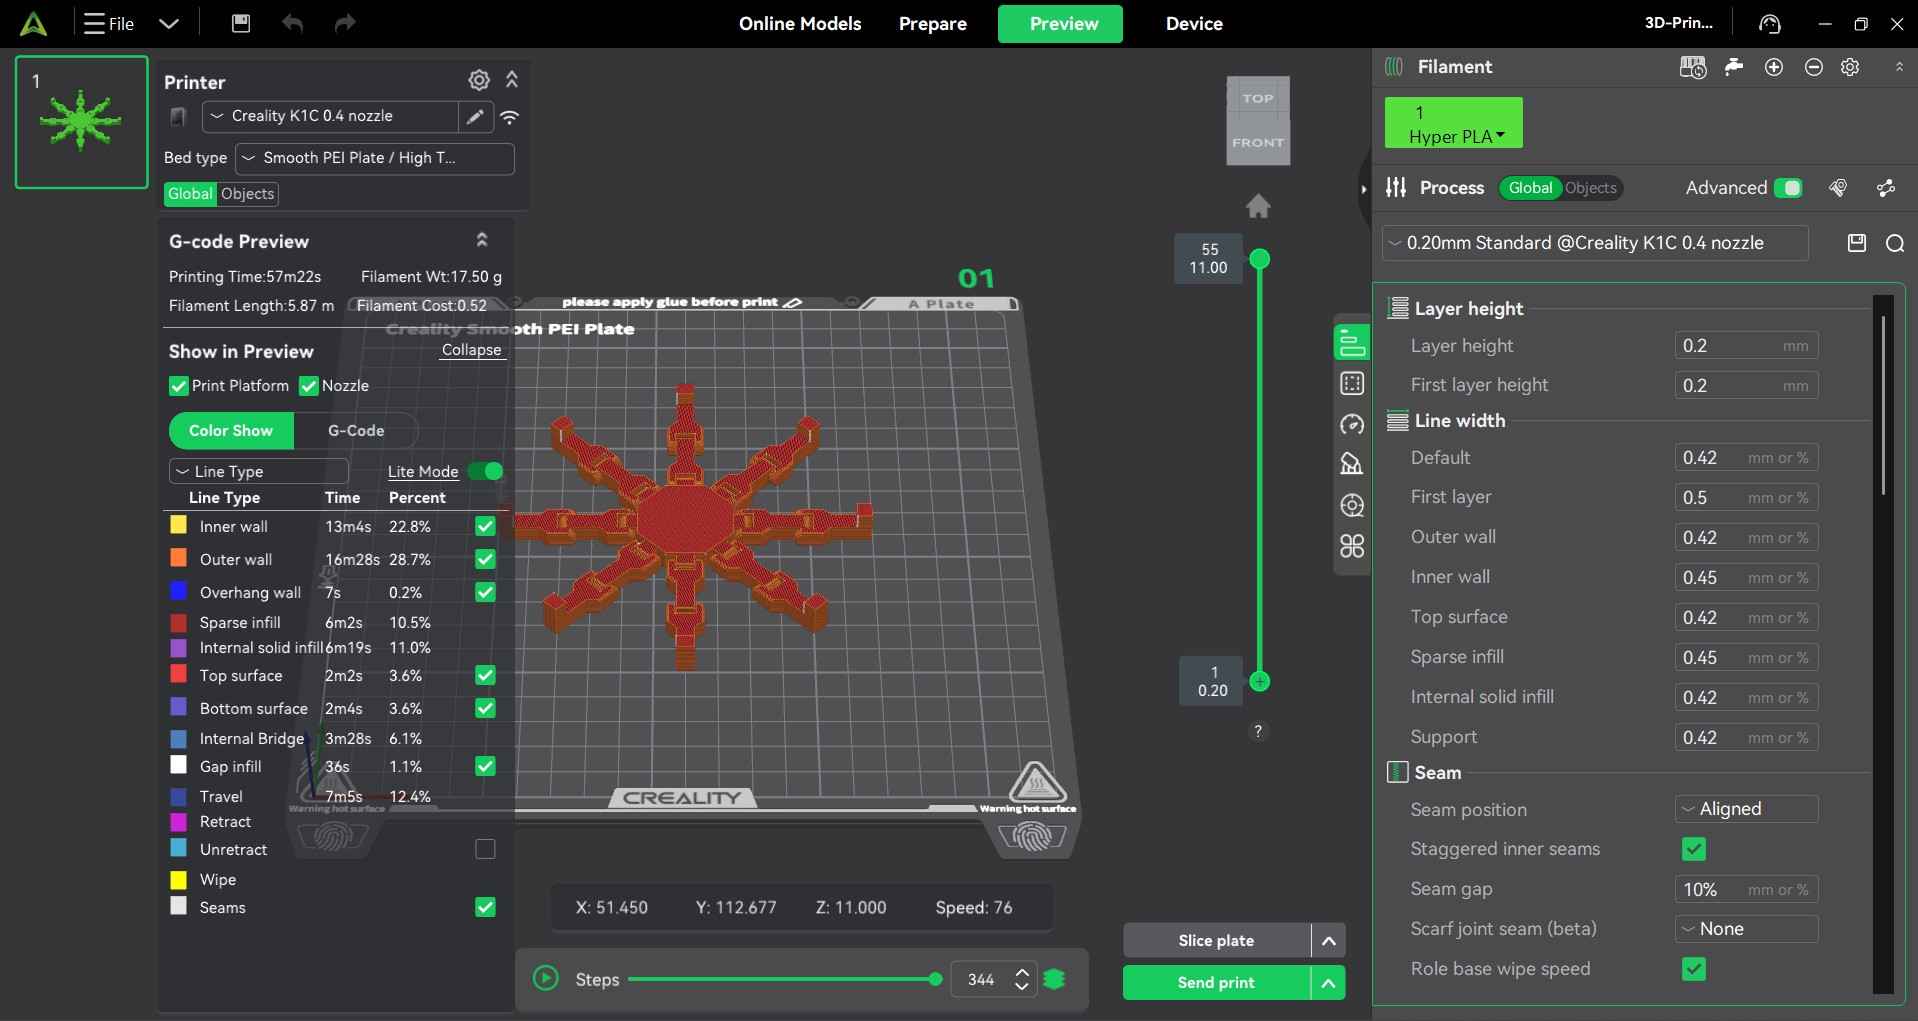Viewport: 1918px width, 1021px height.
Task: Click the Collapse link
Action: tap(472, 350)
